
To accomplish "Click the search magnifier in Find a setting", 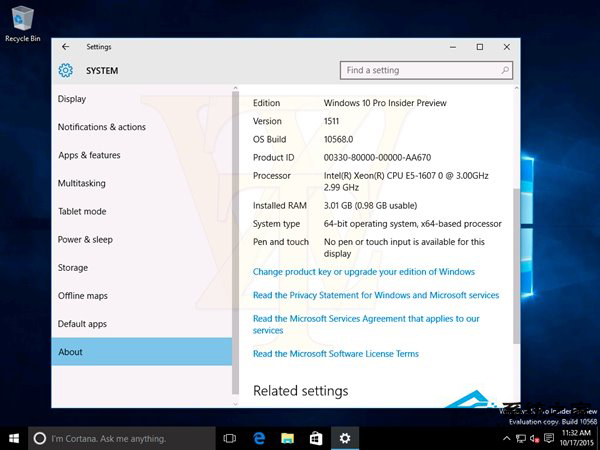I will tap(505, 70).
